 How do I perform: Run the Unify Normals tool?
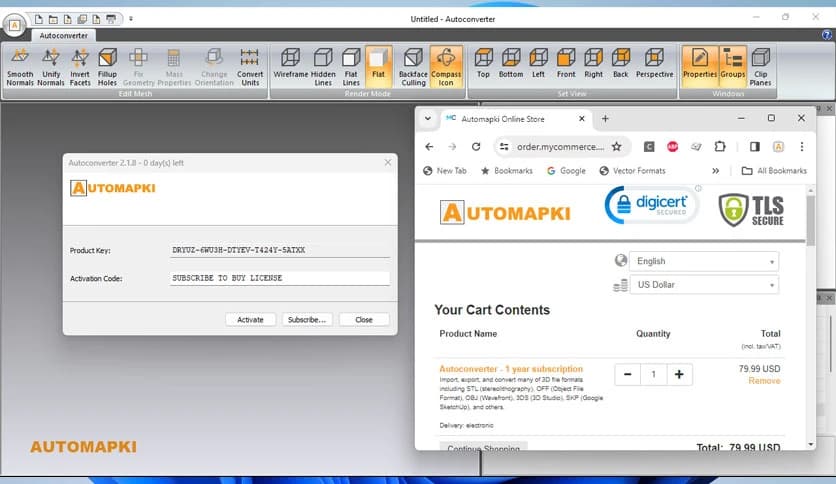click(x=51, y=67)
